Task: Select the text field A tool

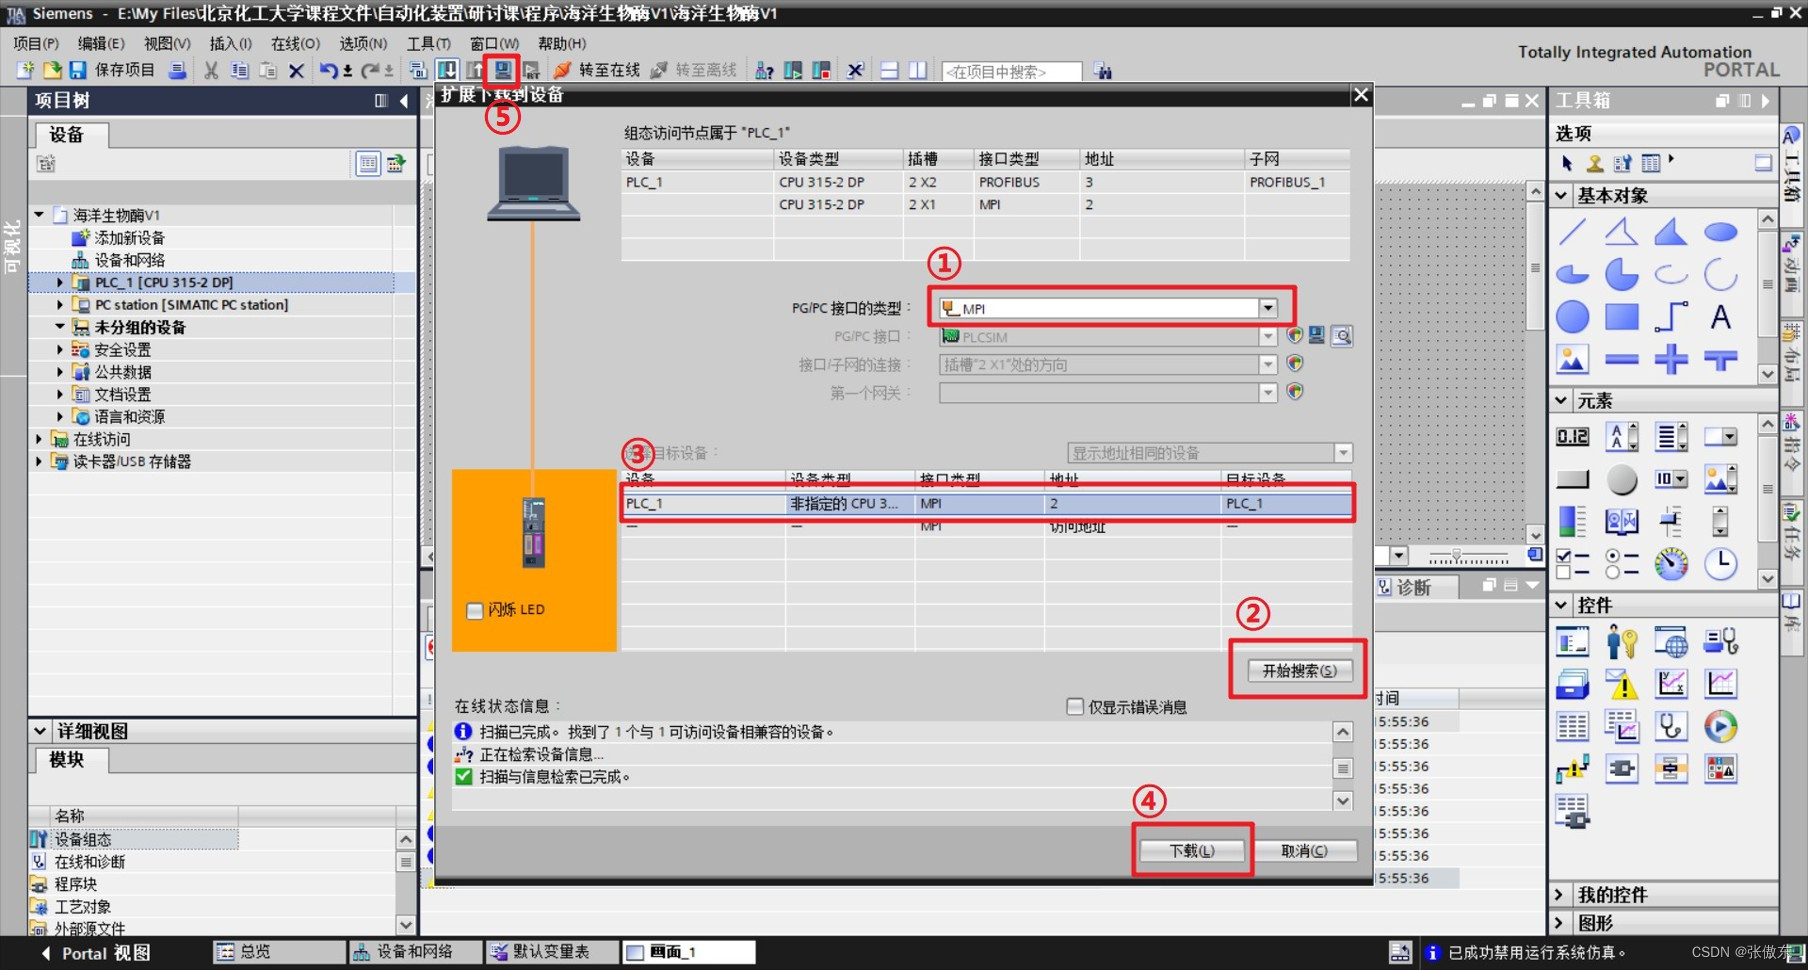Action: tap(1720, 317)
